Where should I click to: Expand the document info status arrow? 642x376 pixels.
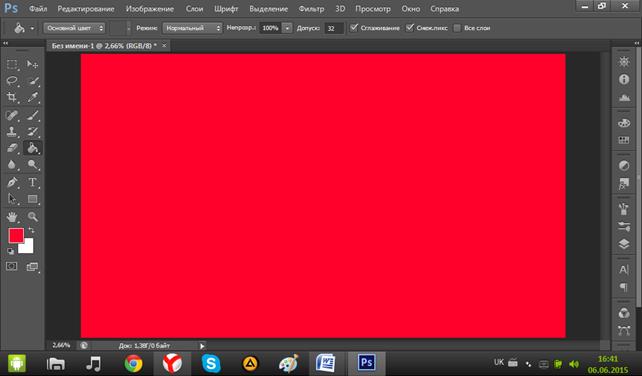[202, 346]
